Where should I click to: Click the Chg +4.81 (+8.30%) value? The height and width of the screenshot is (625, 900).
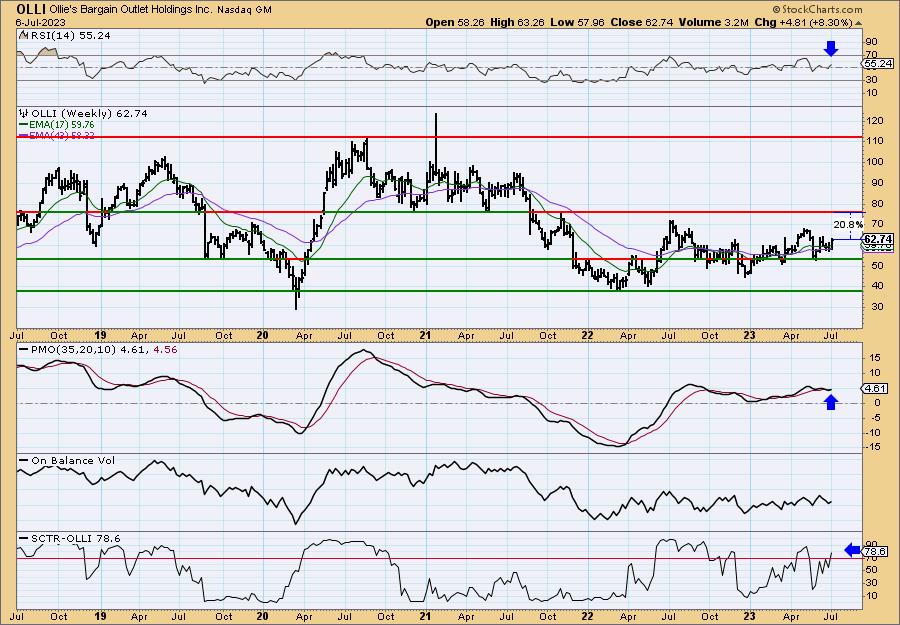804,22
